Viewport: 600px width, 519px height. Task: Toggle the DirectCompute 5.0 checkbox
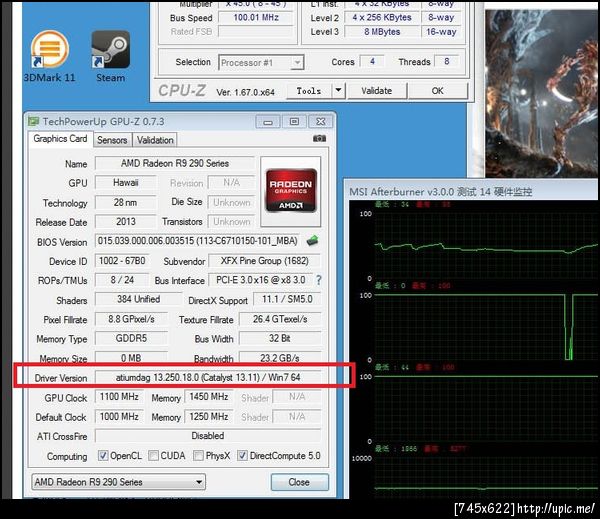[x=242, y=455]
